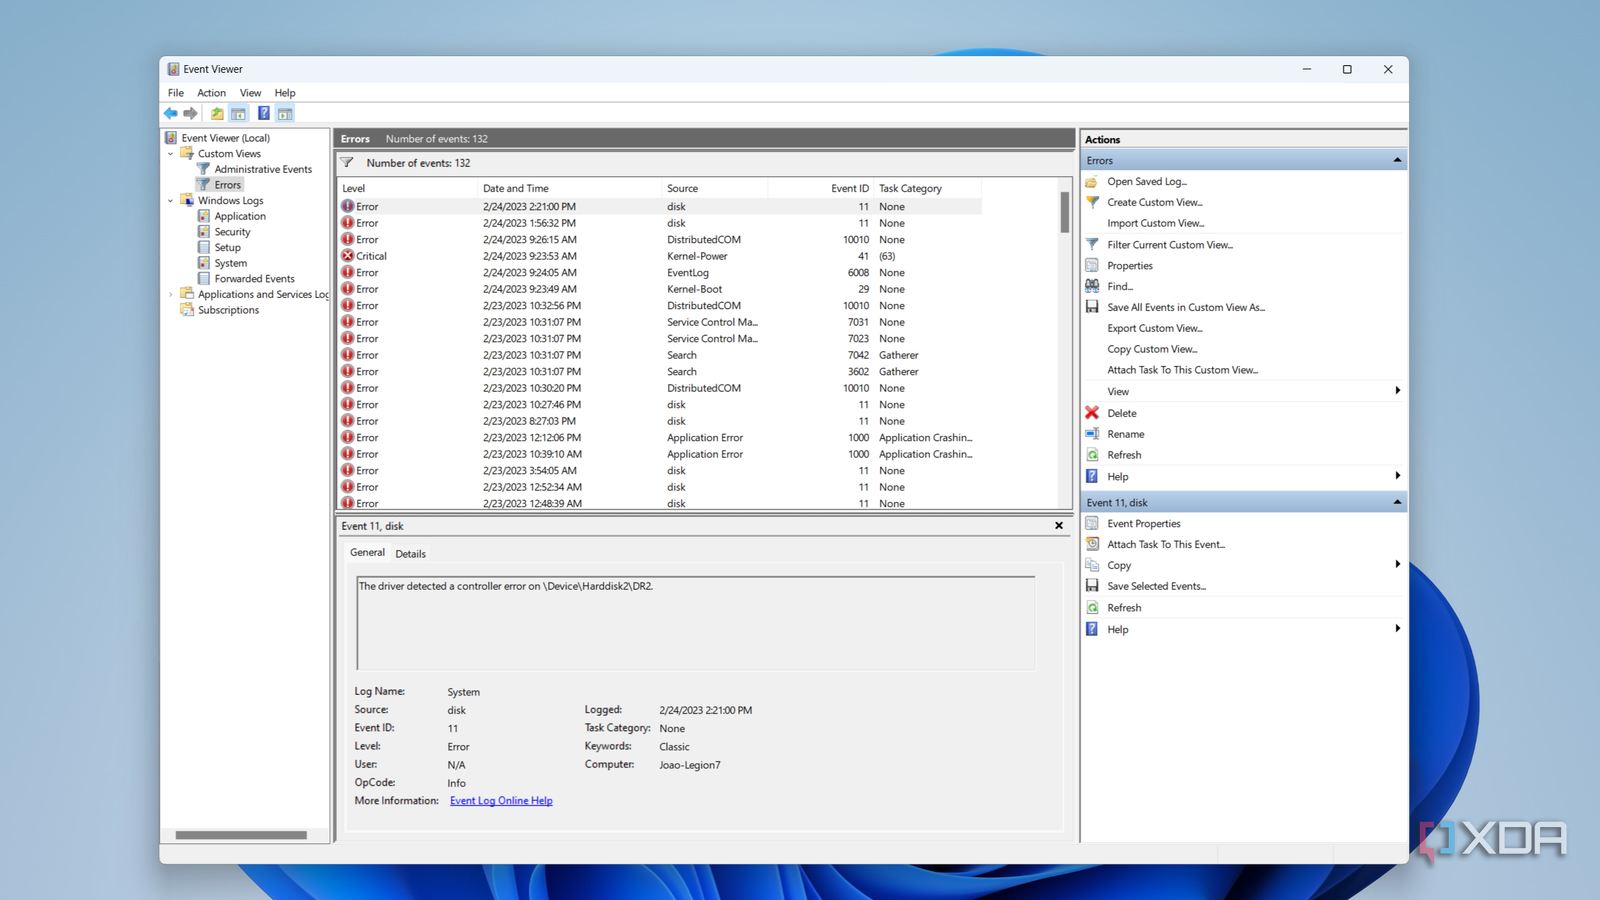1600x900 pixels.
Task: Click the Find binoculars icon
Action: 1092,286
